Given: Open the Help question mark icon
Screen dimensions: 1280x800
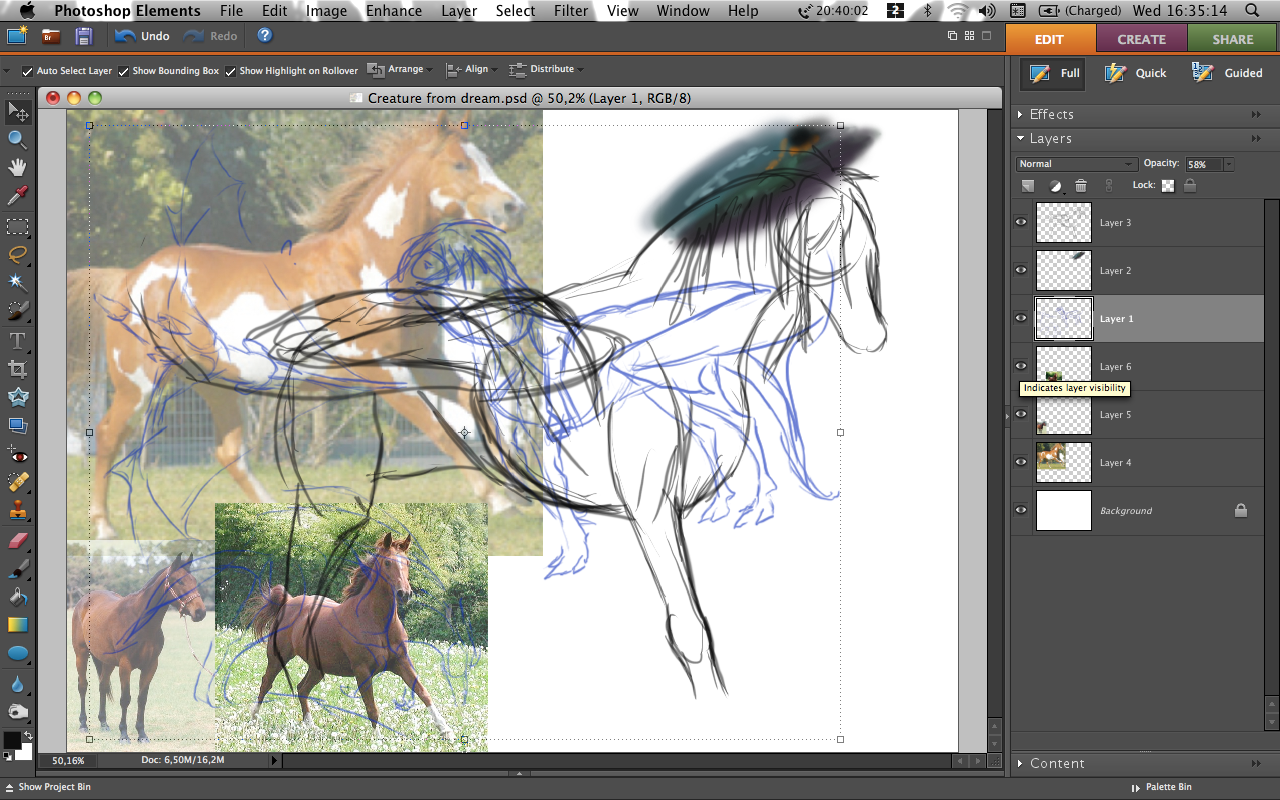Looking at the screenshot, I should pyautogui.click(x=265, y=35).
